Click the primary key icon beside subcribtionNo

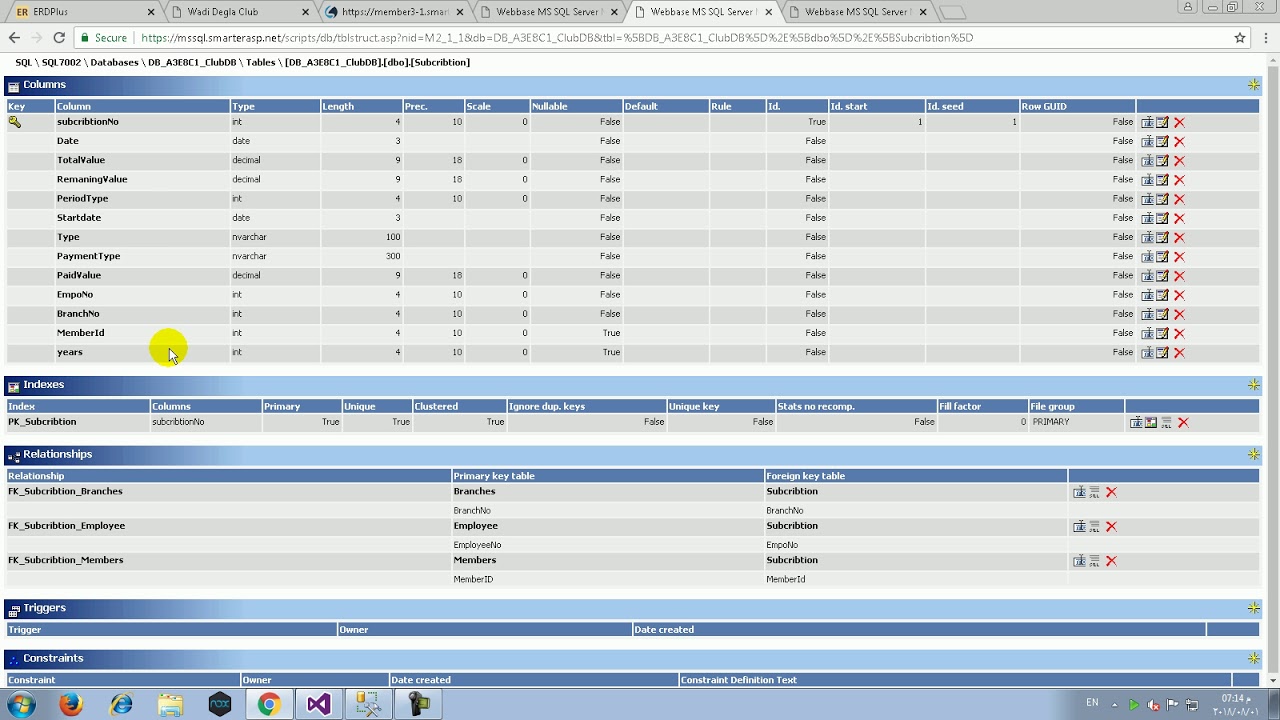[15, 122]
